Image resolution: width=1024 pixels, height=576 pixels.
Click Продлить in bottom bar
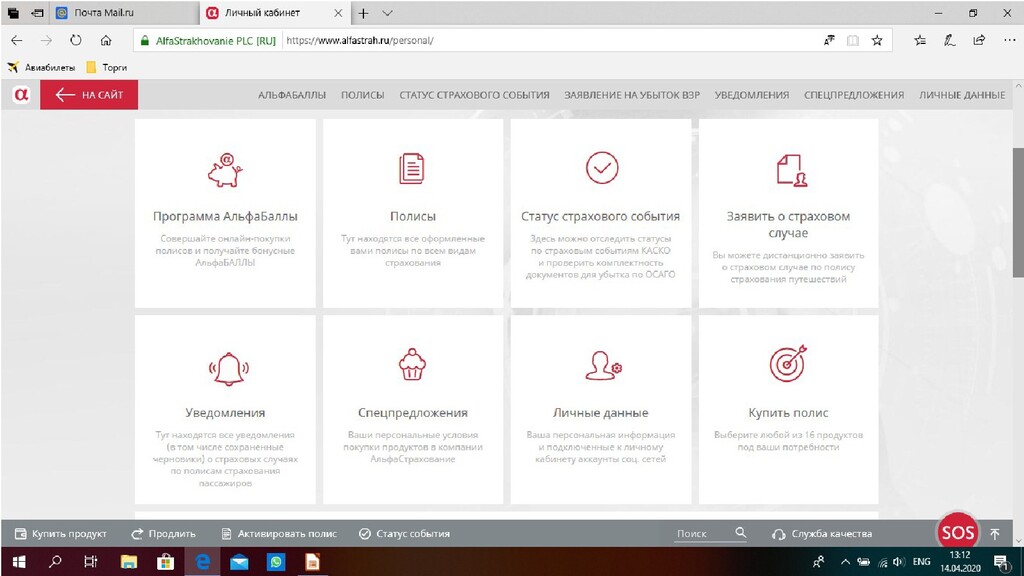click(163, 534)
